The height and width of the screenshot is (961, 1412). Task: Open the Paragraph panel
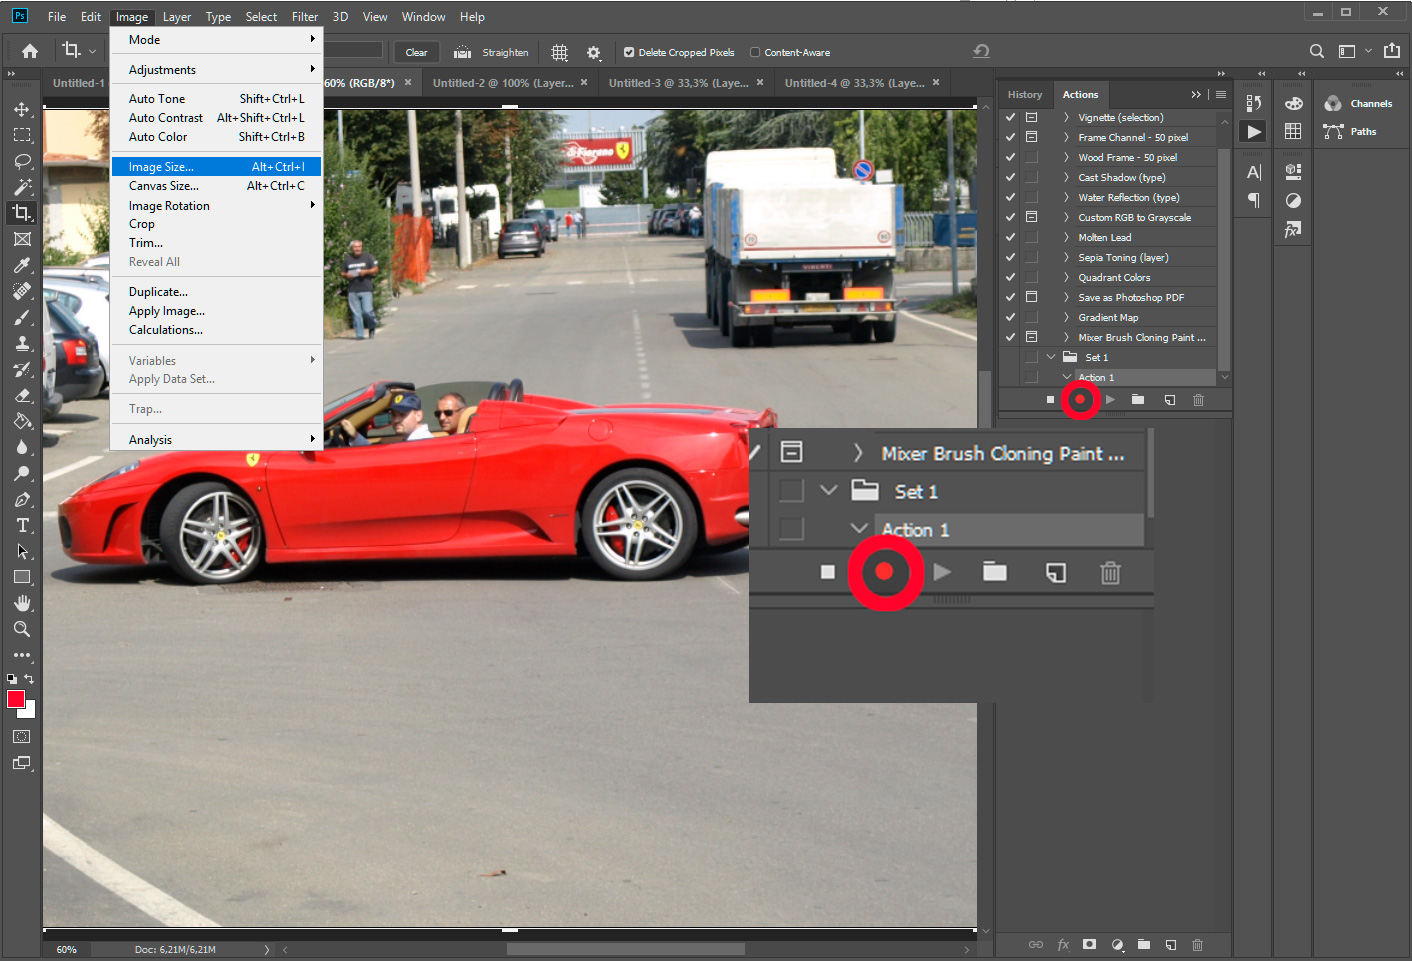coord(1253,200)
